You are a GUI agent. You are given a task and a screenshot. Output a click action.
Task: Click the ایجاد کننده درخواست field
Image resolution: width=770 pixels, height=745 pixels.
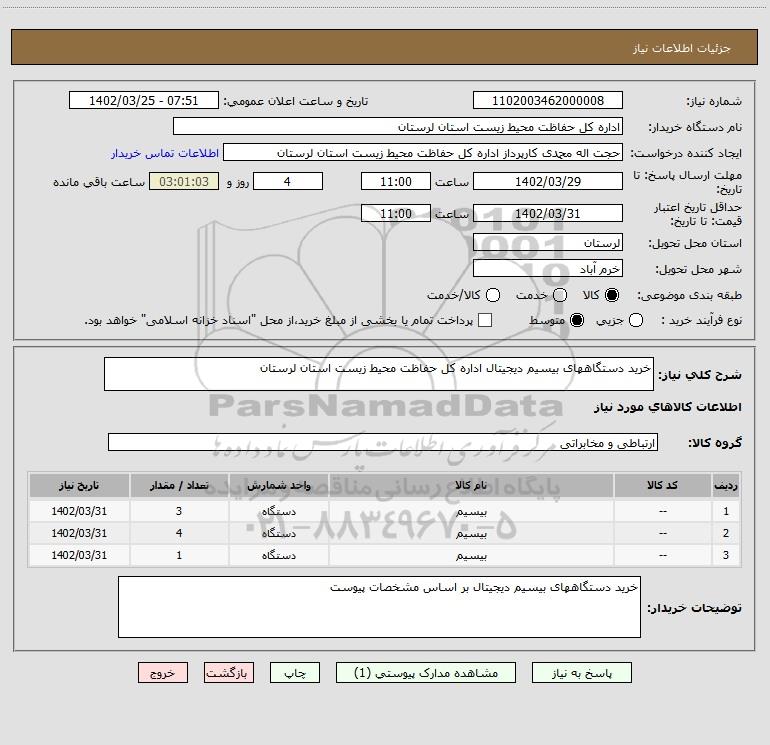tap(423, 152)
